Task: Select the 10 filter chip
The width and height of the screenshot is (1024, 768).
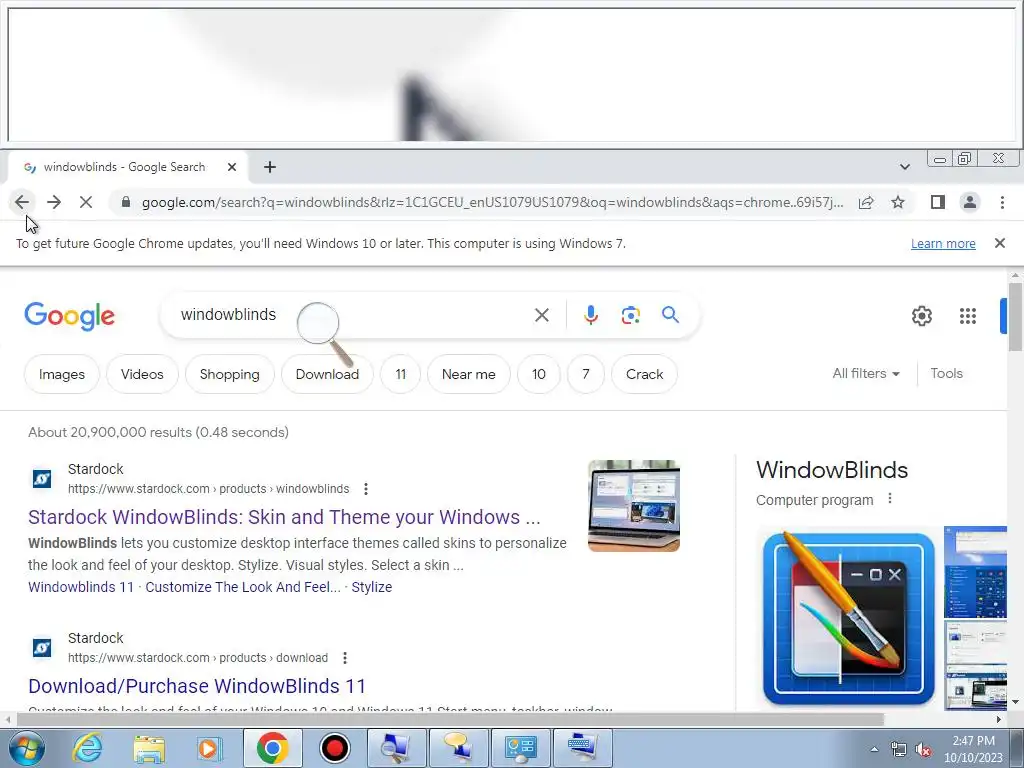Action: [538, 374]
